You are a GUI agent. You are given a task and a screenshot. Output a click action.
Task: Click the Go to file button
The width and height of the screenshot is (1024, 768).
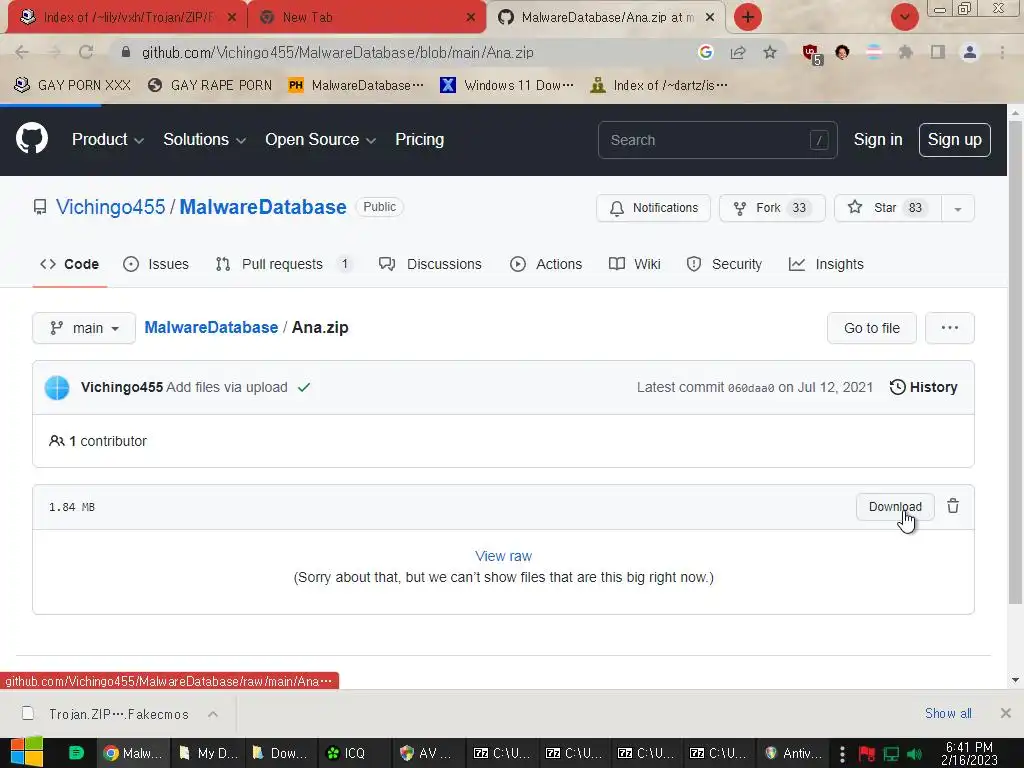(x=872, y=328)
